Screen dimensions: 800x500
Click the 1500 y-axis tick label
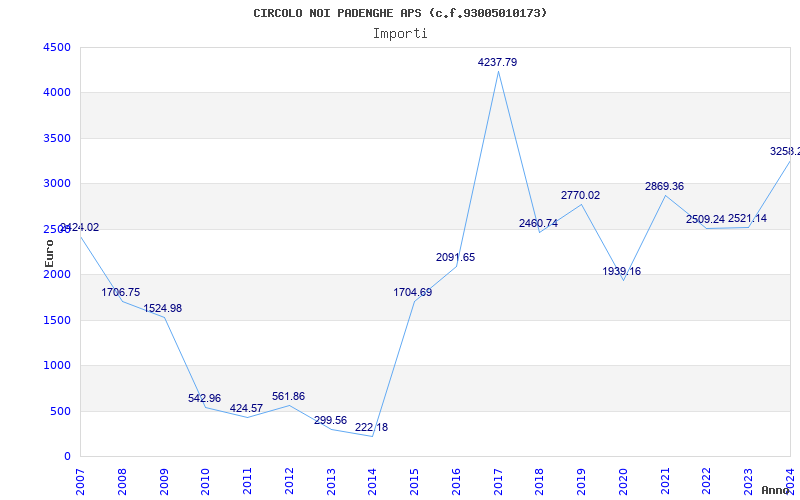[x=57, y=320]
